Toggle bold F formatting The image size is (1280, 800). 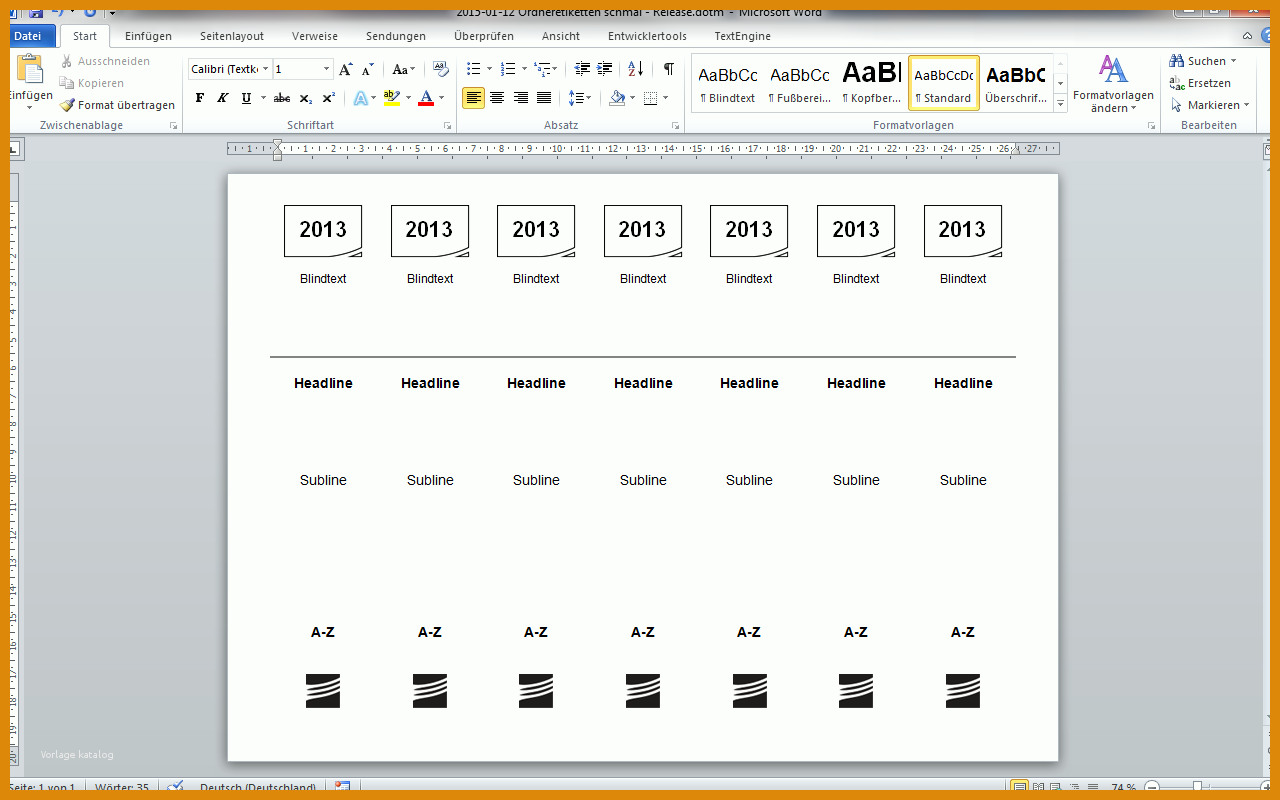click(x=200, y=98)
